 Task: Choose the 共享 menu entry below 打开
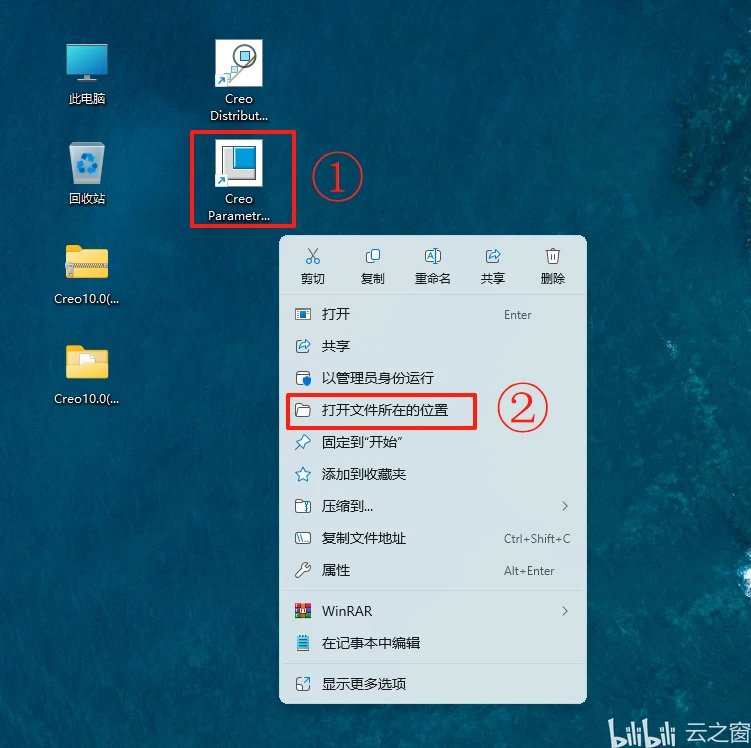pos(433,346)
